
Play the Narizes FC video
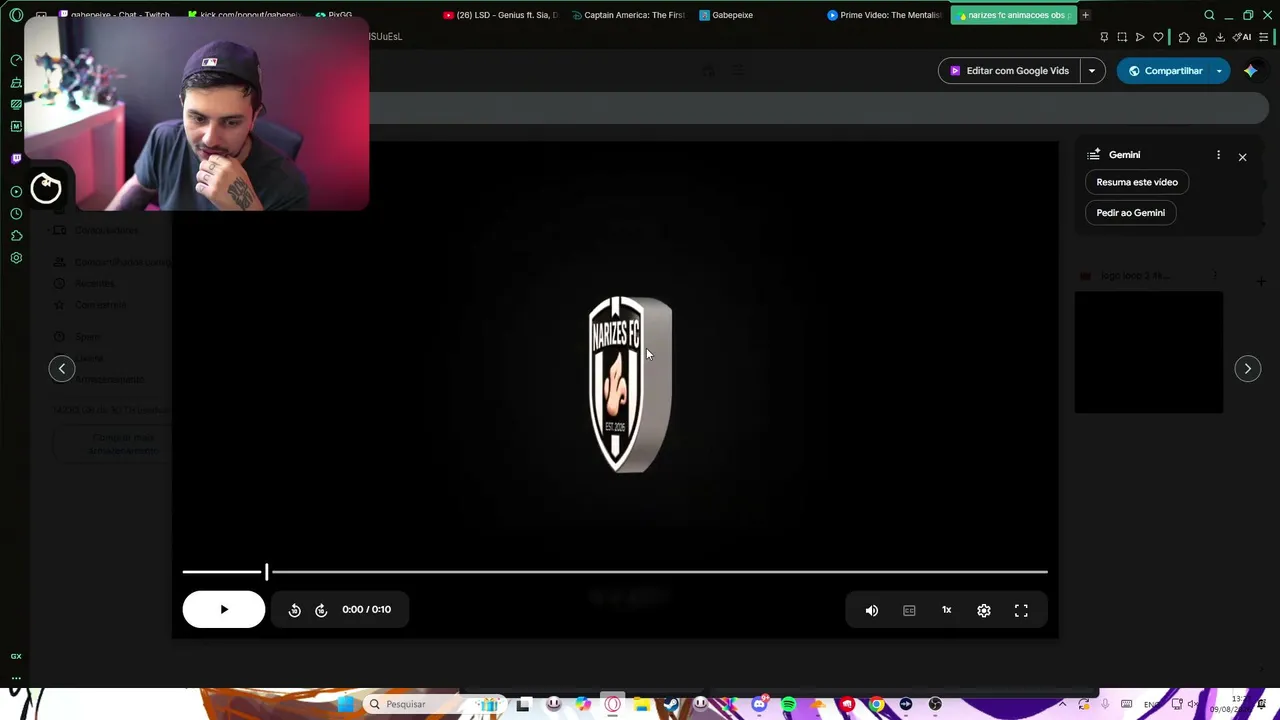pyautogui.click(x=224, y=609)
